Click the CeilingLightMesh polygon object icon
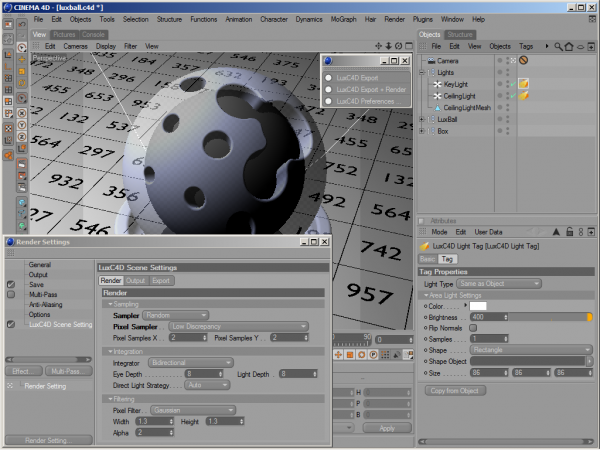This screenshot has height=450, width=600. click(437, 107)
